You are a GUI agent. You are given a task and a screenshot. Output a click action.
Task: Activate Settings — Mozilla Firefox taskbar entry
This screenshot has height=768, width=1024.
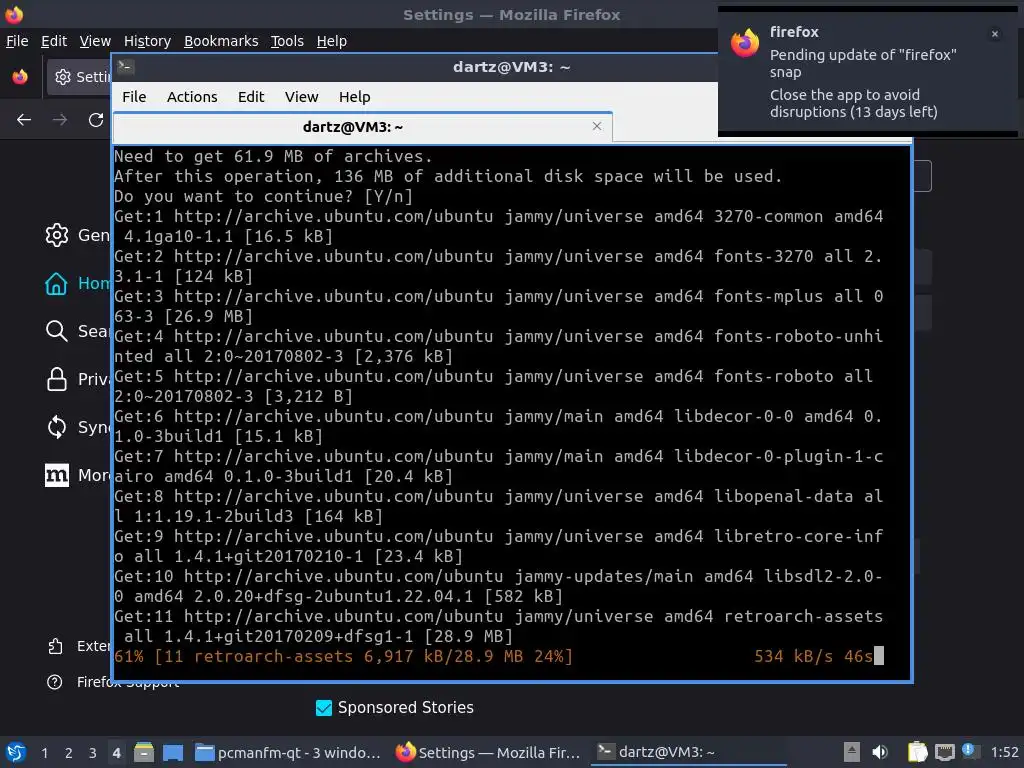[488, 753]
